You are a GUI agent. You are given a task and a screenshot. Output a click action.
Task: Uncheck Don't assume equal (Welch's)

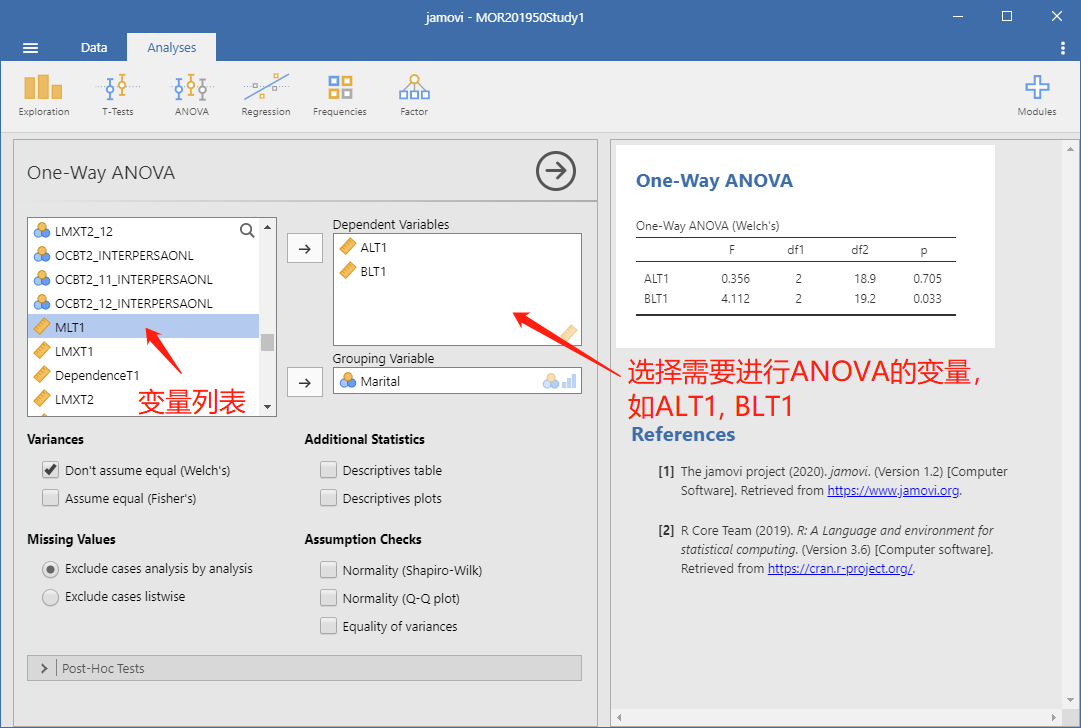50,470
